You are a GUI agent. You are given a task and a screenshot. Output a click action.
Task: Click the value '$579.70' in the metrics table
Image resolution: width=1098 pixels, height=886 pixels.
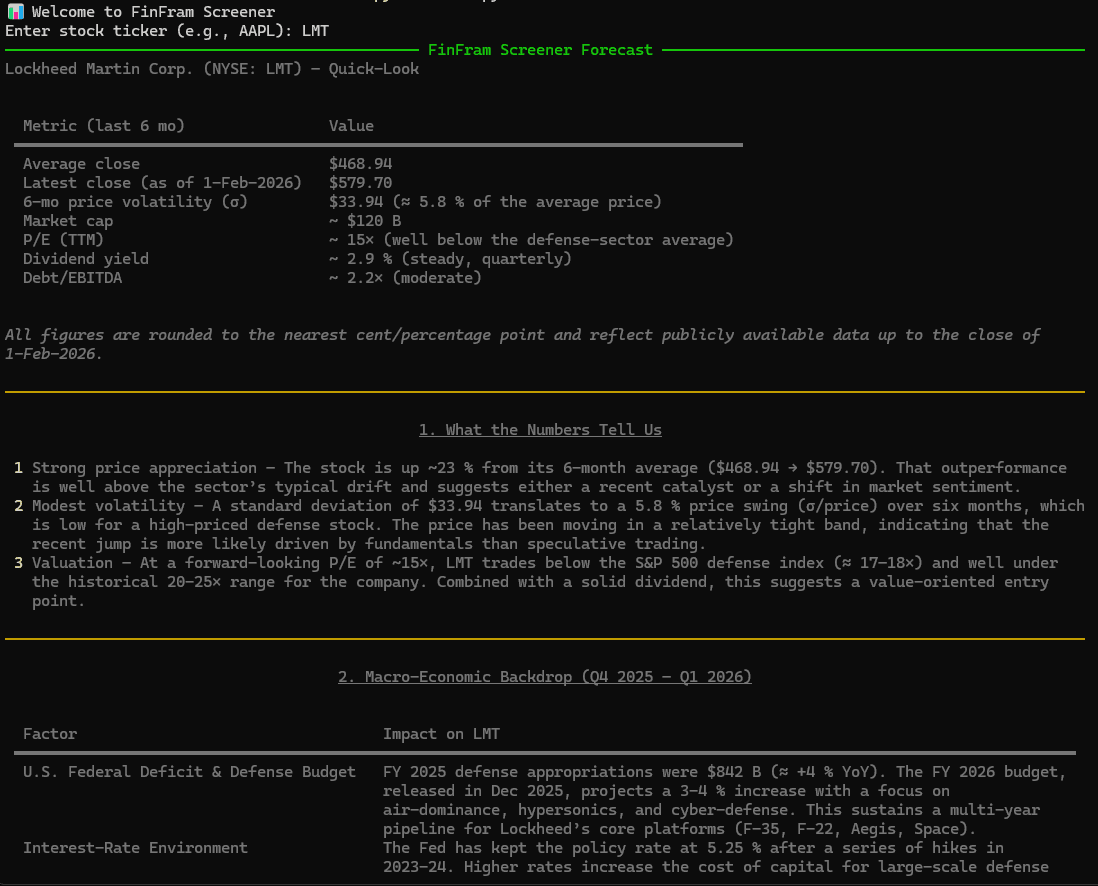361,183
